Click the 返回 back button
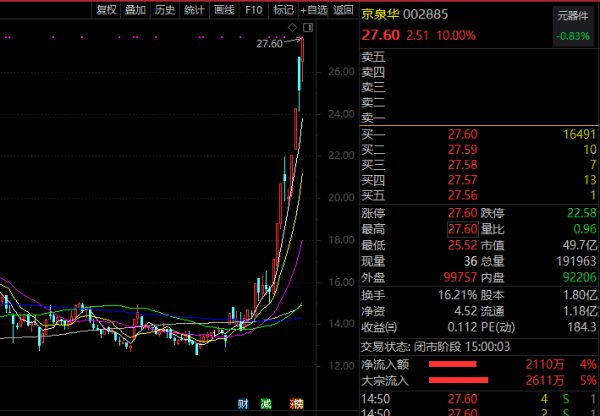Image resolution: width=600 pixels, height=416 pixels. [x=343, y=10]
